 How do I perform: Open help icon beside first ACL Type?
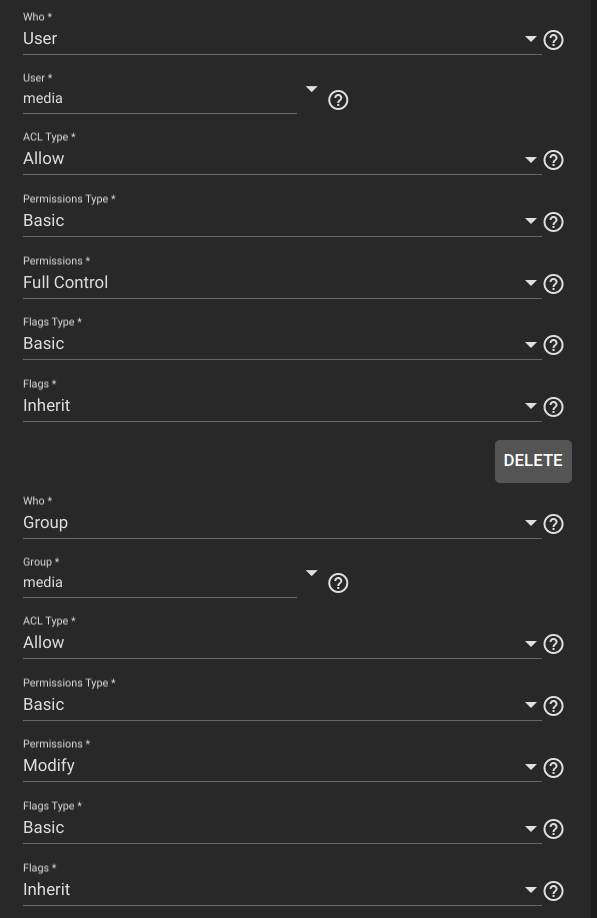pyautogui.click(x=553, y=160)
